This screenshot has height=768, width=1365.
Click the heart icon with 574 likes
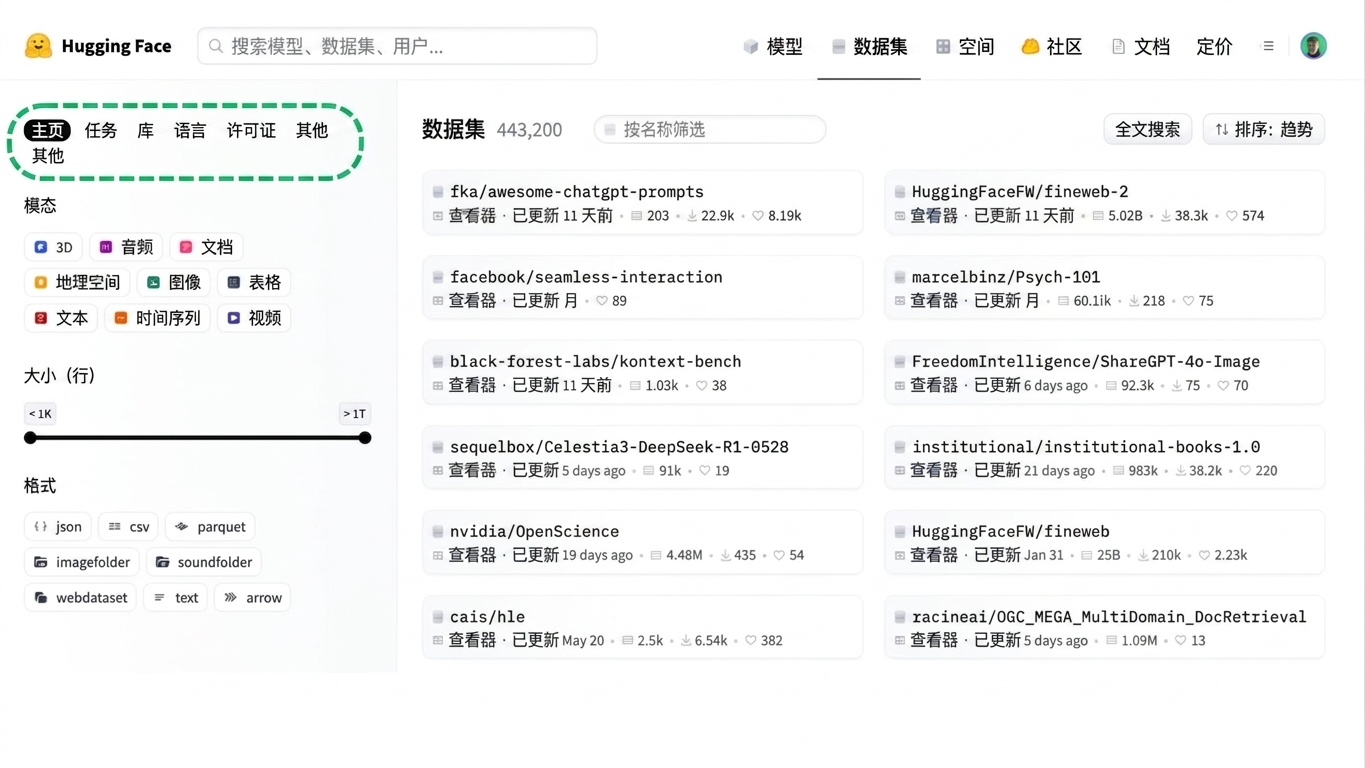tap(1231, 216)
